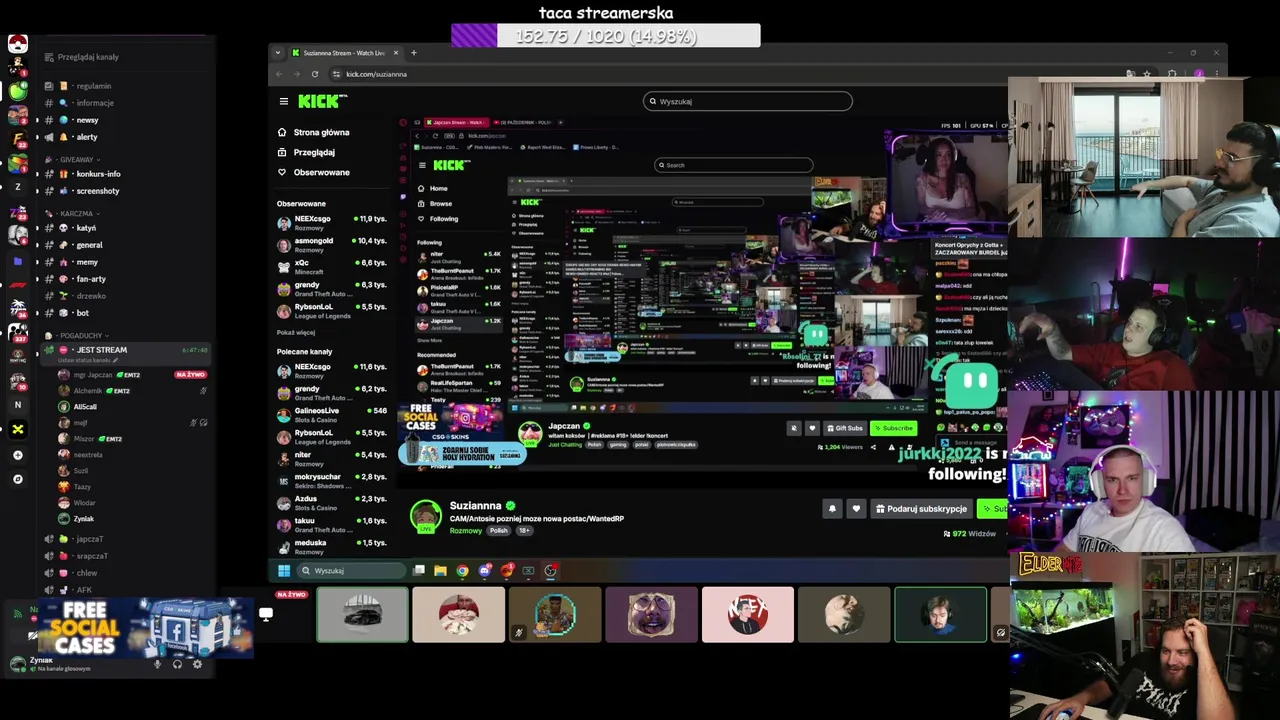This screenshot has height=720, width=1280.
Task: Open Obserwowane in Kick sidebar
Action: pos(314,172)
